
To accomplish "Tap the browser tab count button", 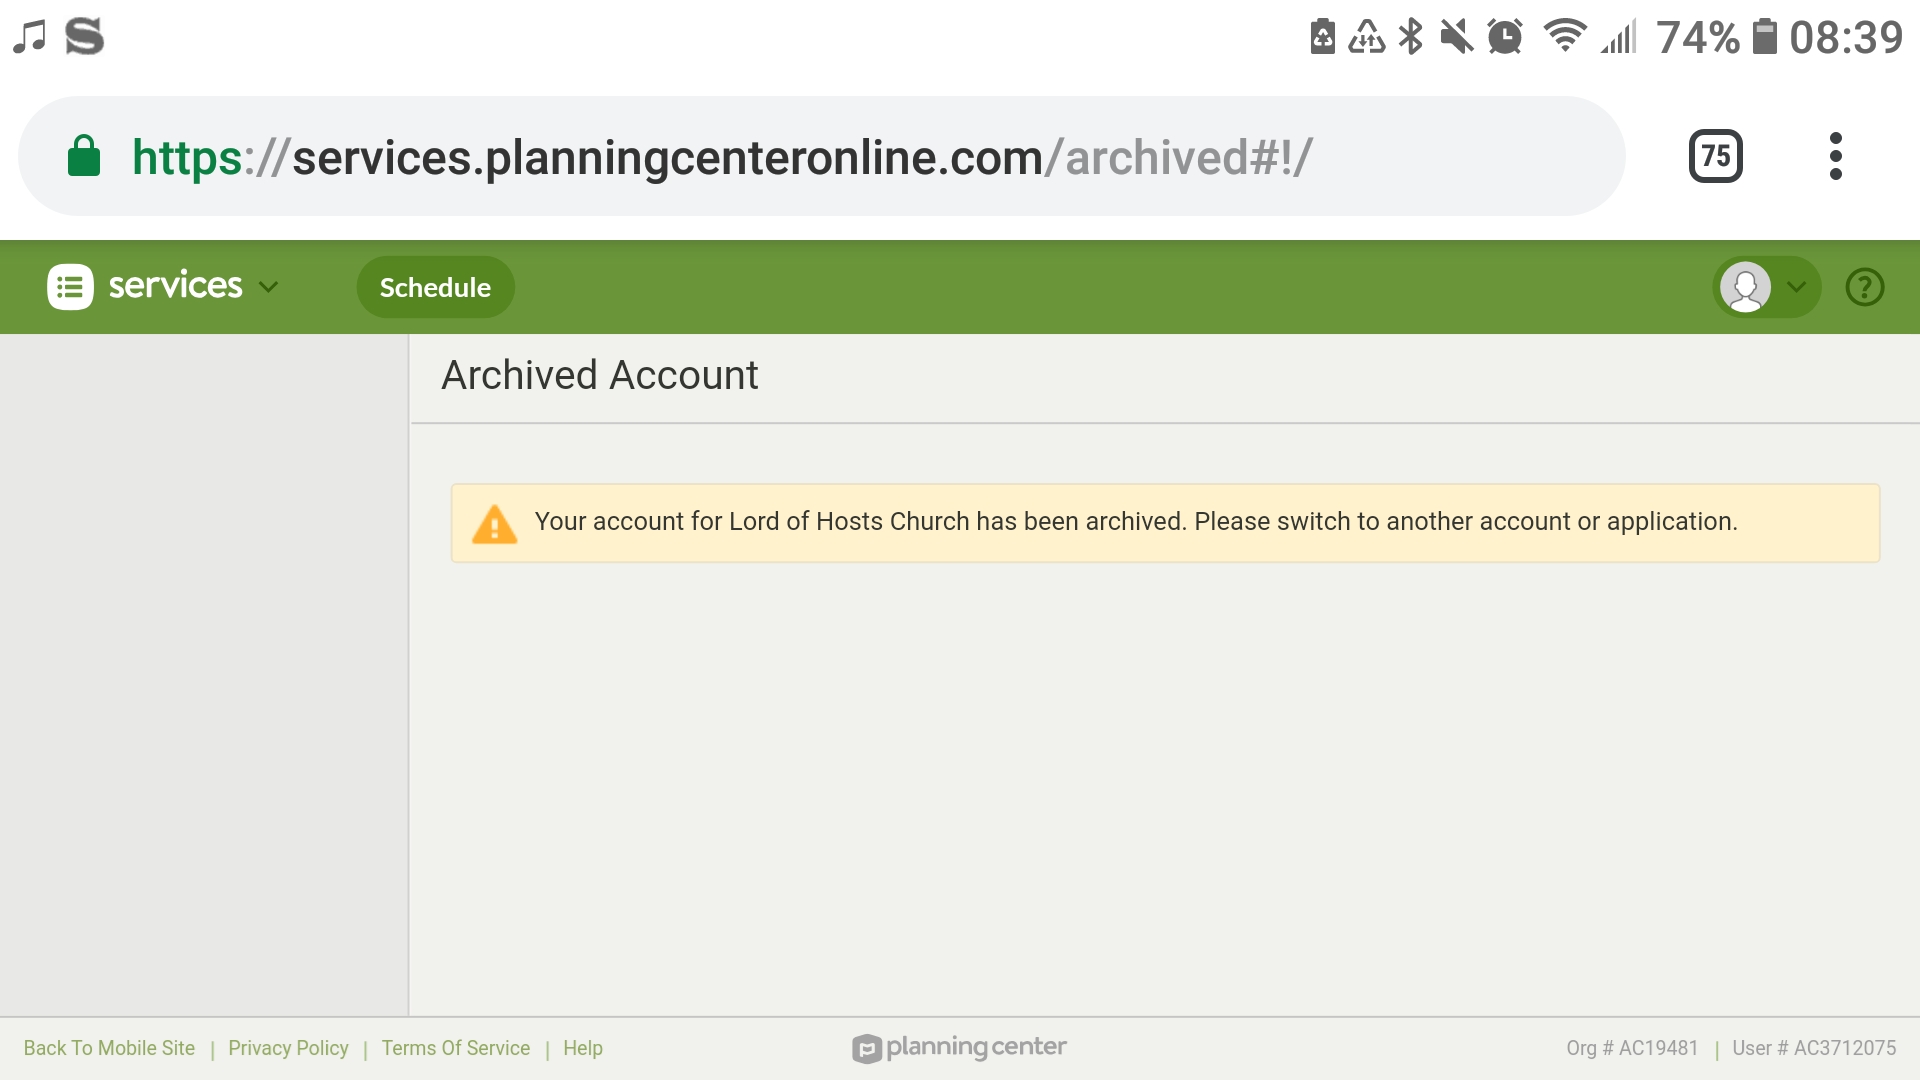I will 1715,156.
